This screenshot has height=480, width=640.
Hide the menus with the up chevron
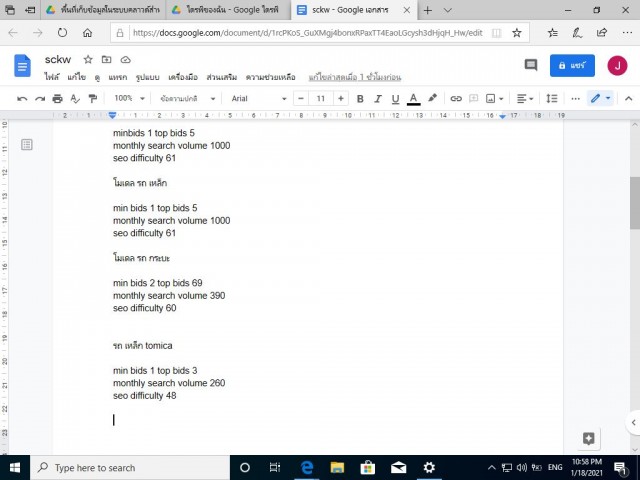click(x=629, y=98)
